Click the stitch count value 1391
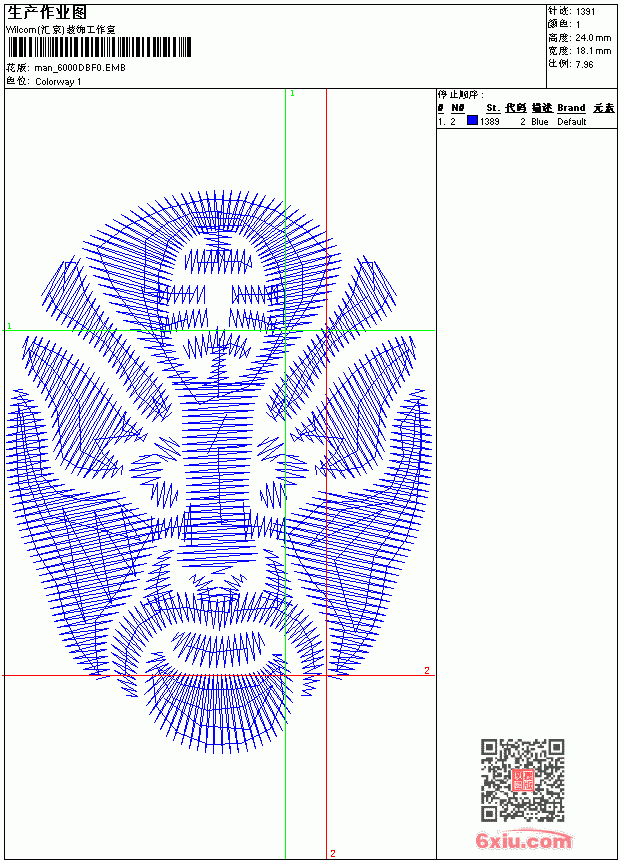The image size is (620, 860). [585, 12]
